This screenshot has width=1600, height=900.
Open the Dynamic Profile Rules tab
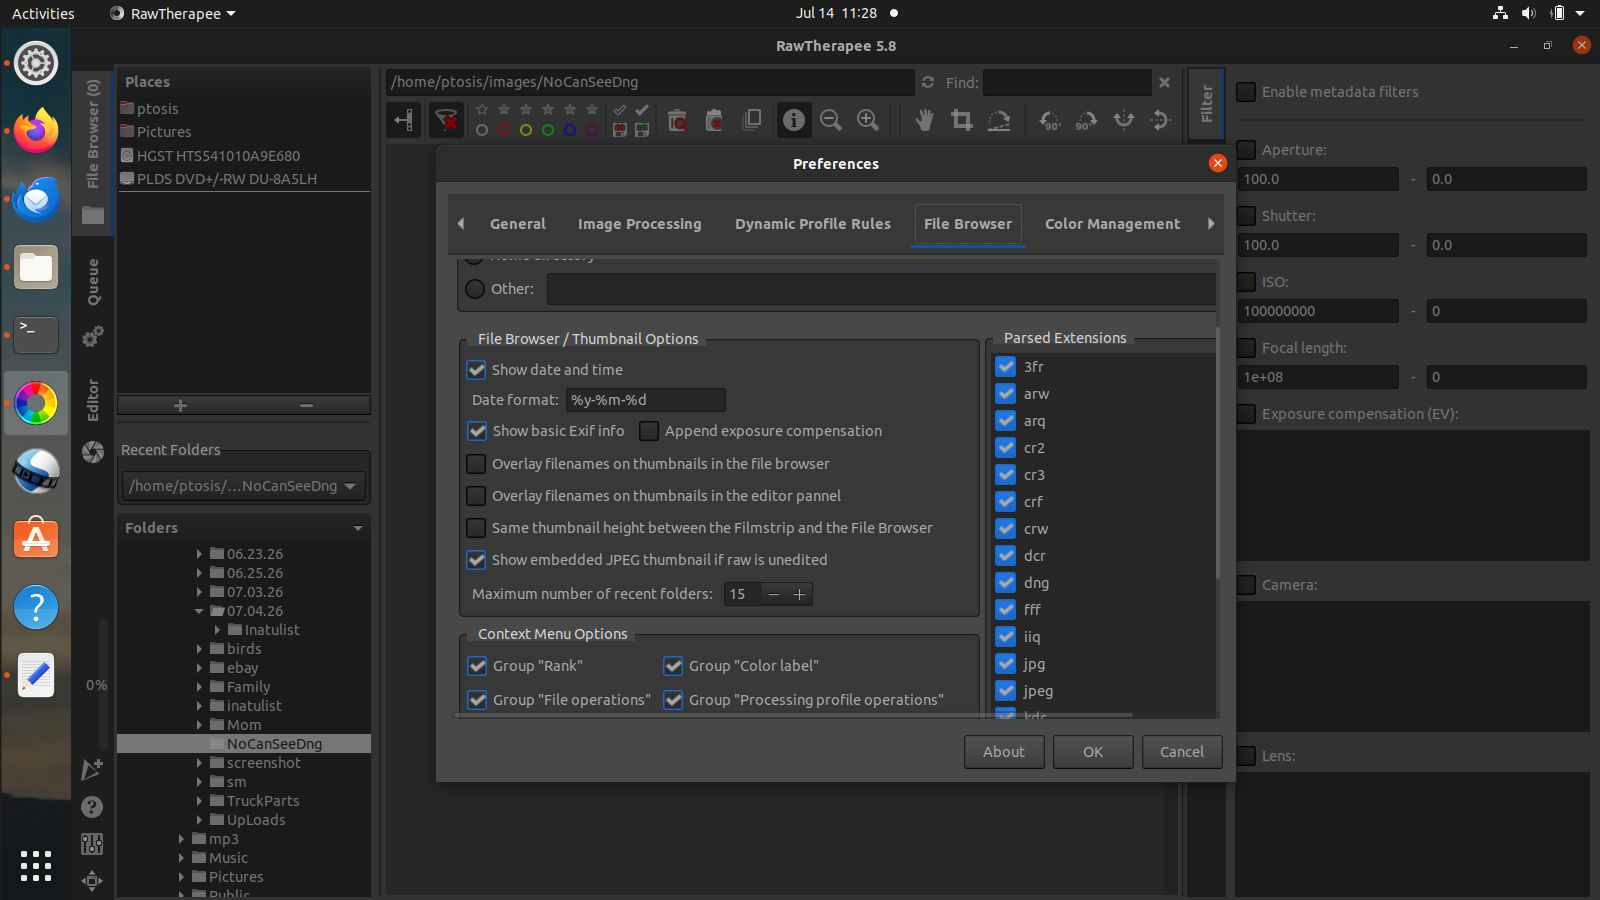[x=813, y=224]
